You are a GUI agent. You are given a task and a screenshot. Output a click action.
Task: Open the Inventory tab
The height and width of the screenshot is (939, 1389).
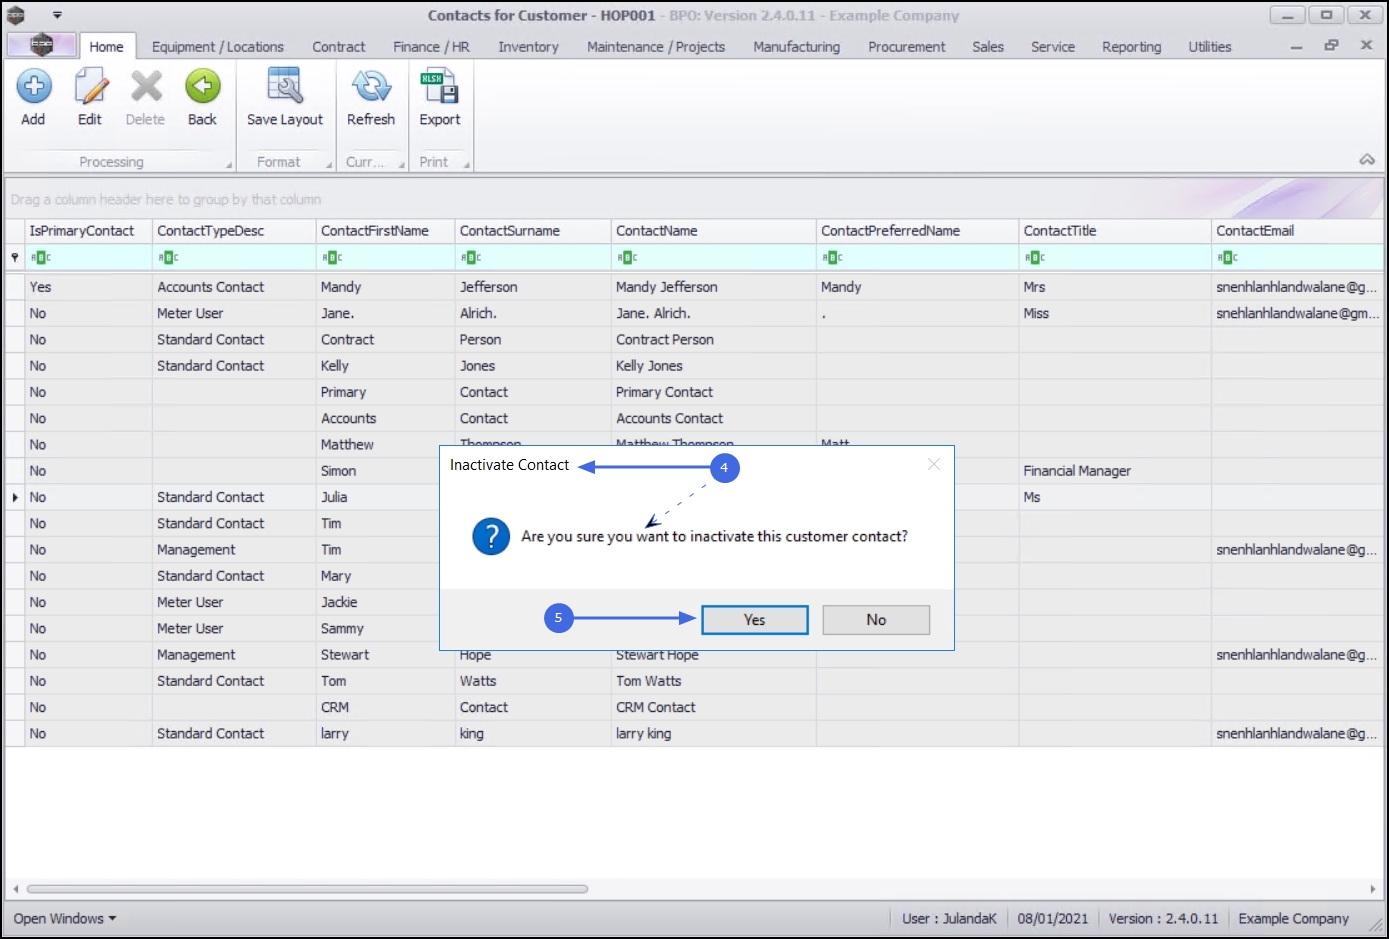pyautogui.click(x=528, y=47)
